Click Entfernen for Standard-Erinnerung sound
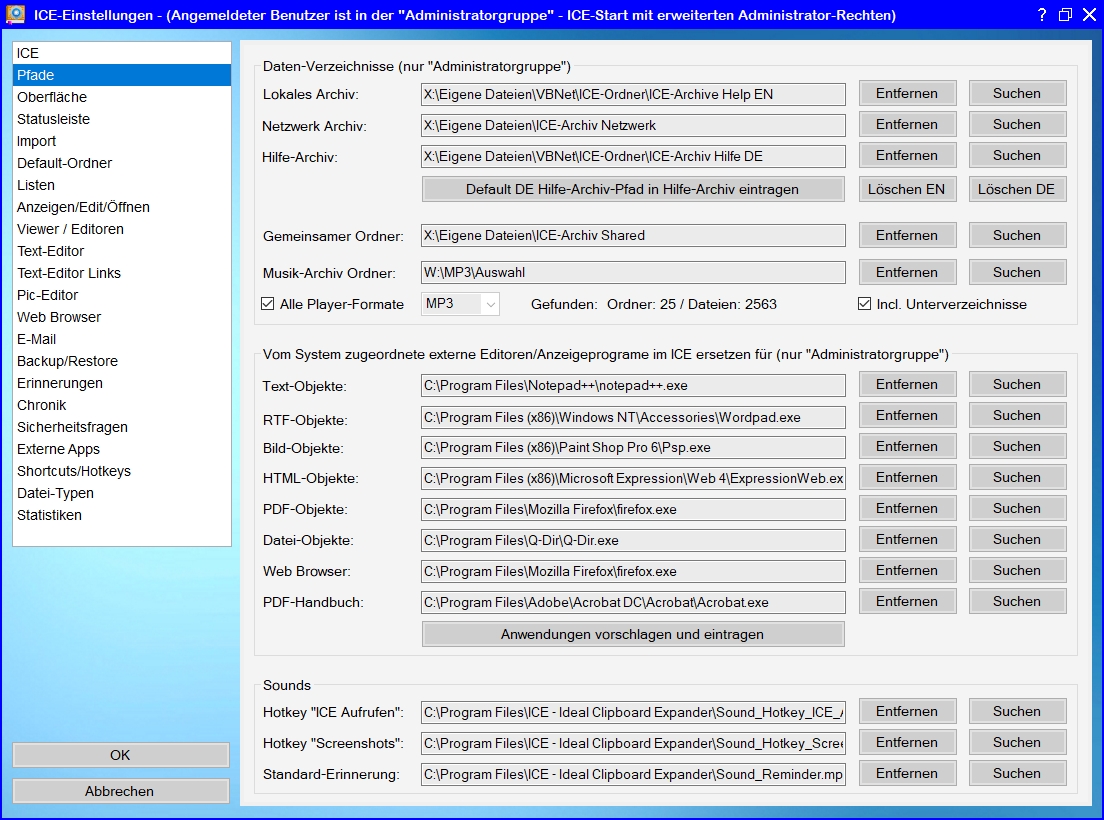This screenshot has width=1104, height=820. [x=907, y=774]
